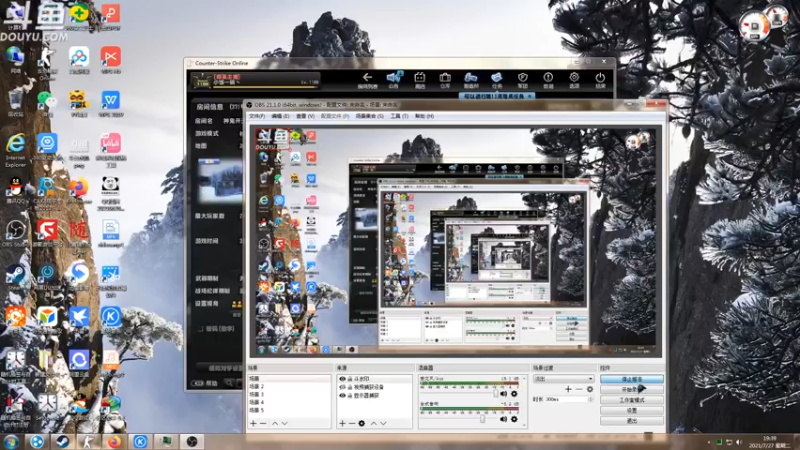Remove selected scene with minus button
This screenshot has height=450, width=800.
263,423
